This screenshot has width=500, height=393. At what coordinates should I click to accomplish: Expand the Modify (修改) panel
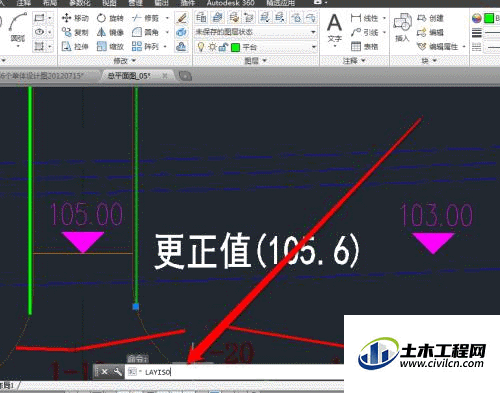(125, 61)
